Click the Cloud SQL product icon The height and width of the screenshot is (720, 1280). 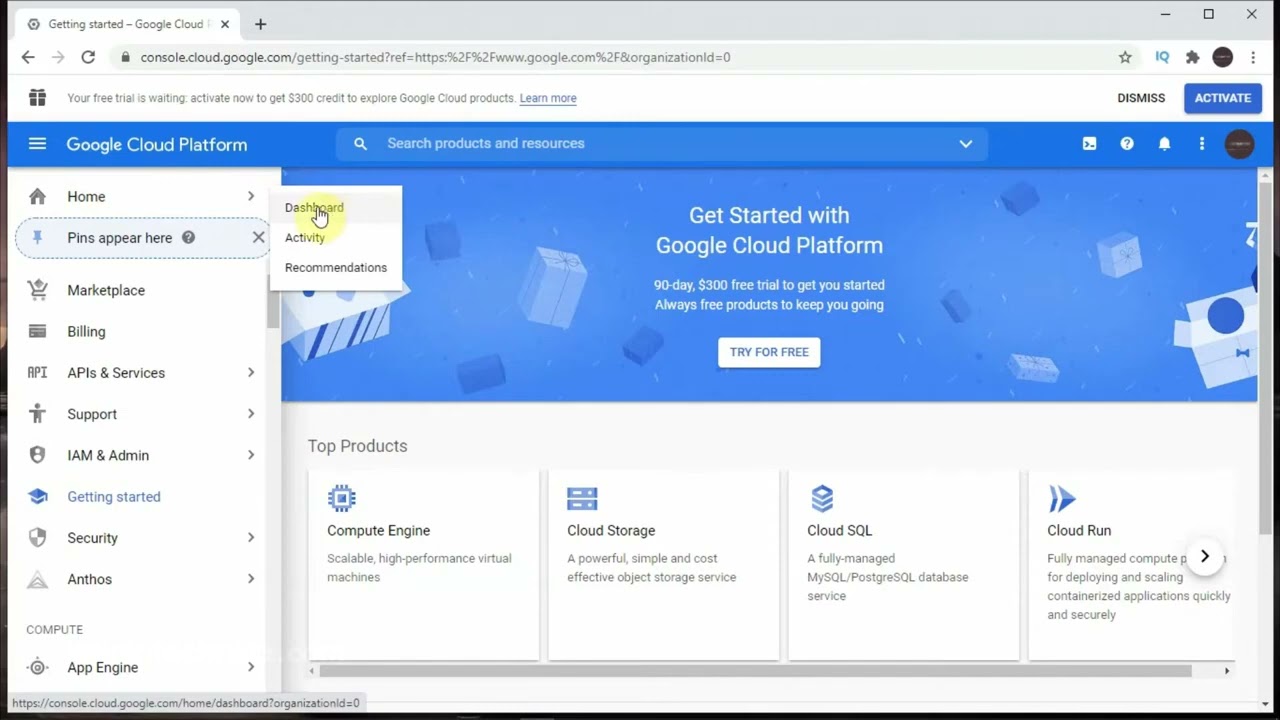(x=822, y=498)
